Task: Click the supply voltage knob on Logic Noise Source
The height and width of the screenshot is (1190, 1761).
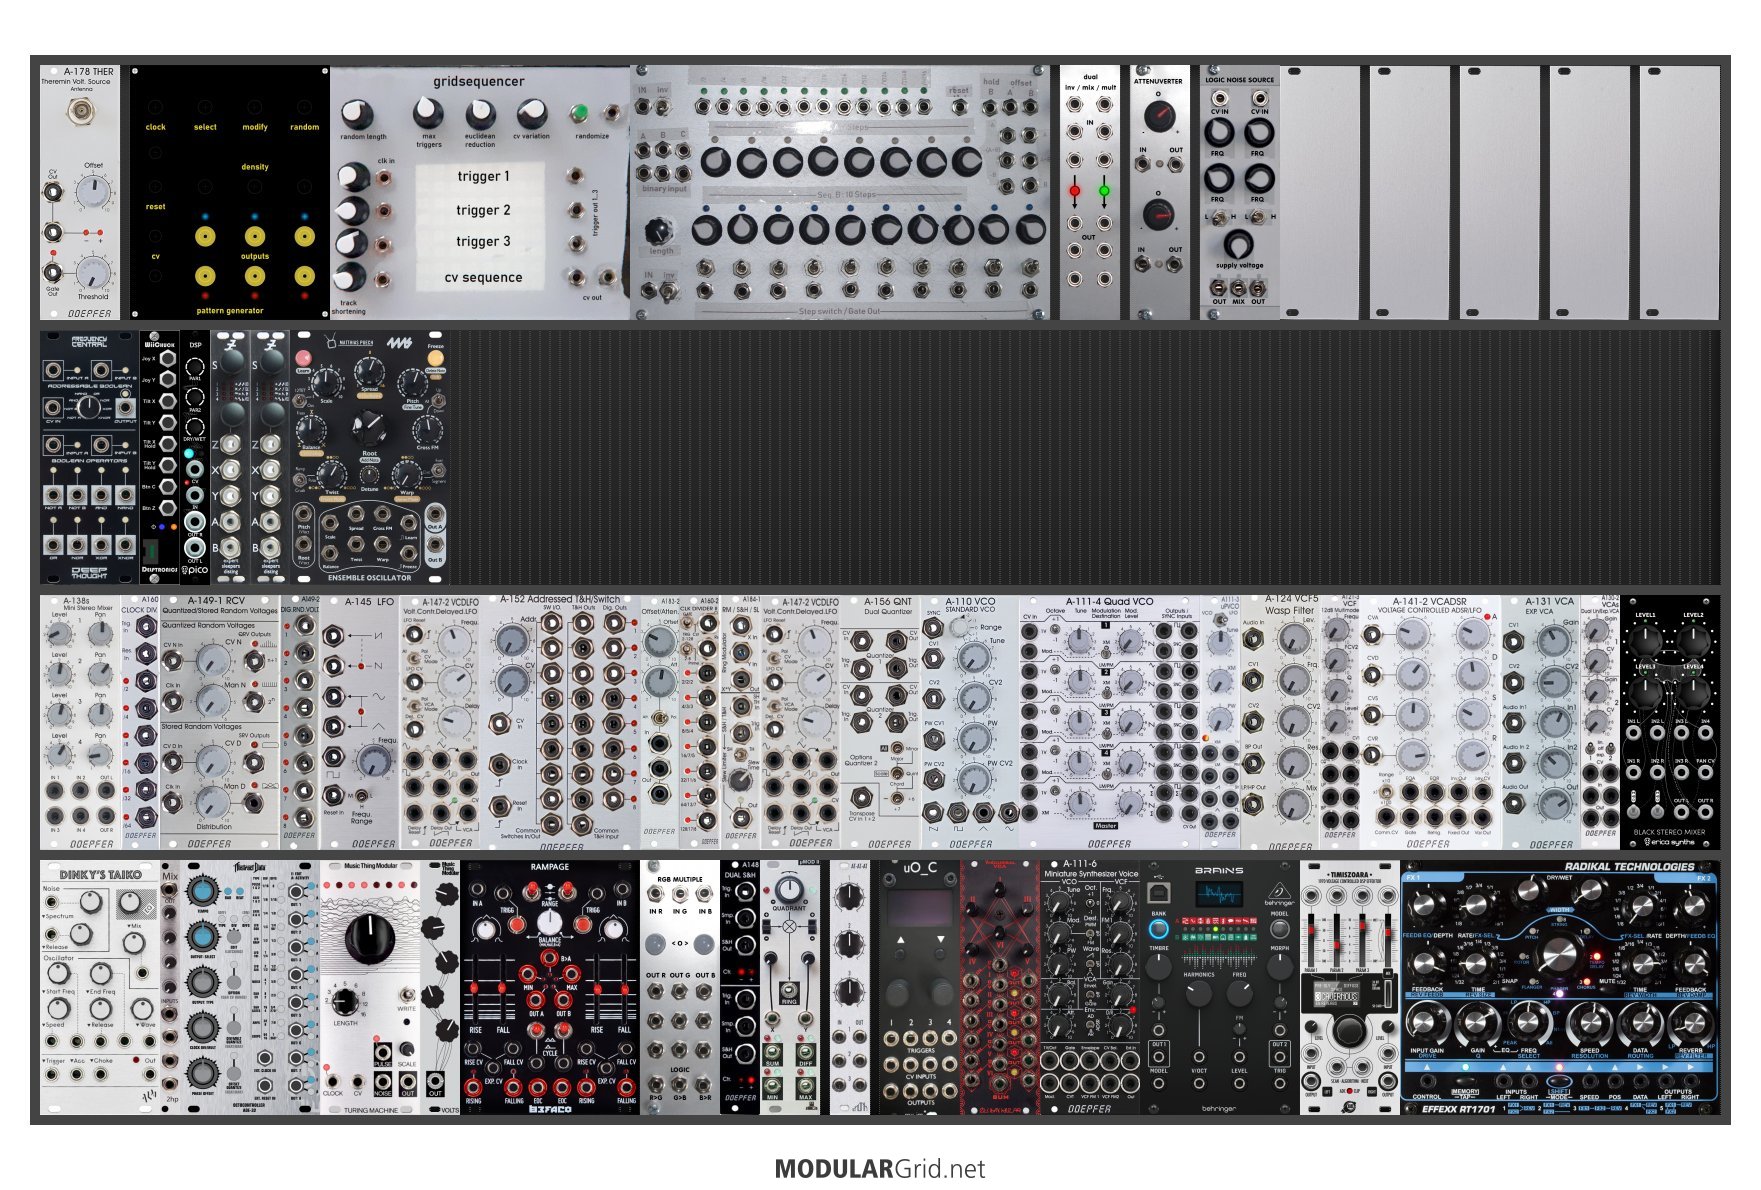Action: [x=1238, y=243]
